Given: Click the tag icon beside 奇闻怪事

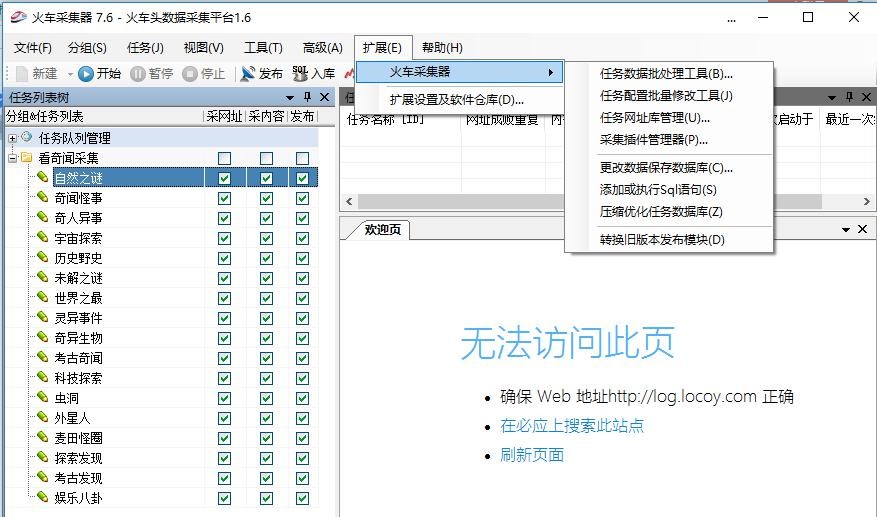Looking at the screenshot, I should click(43, 197).
